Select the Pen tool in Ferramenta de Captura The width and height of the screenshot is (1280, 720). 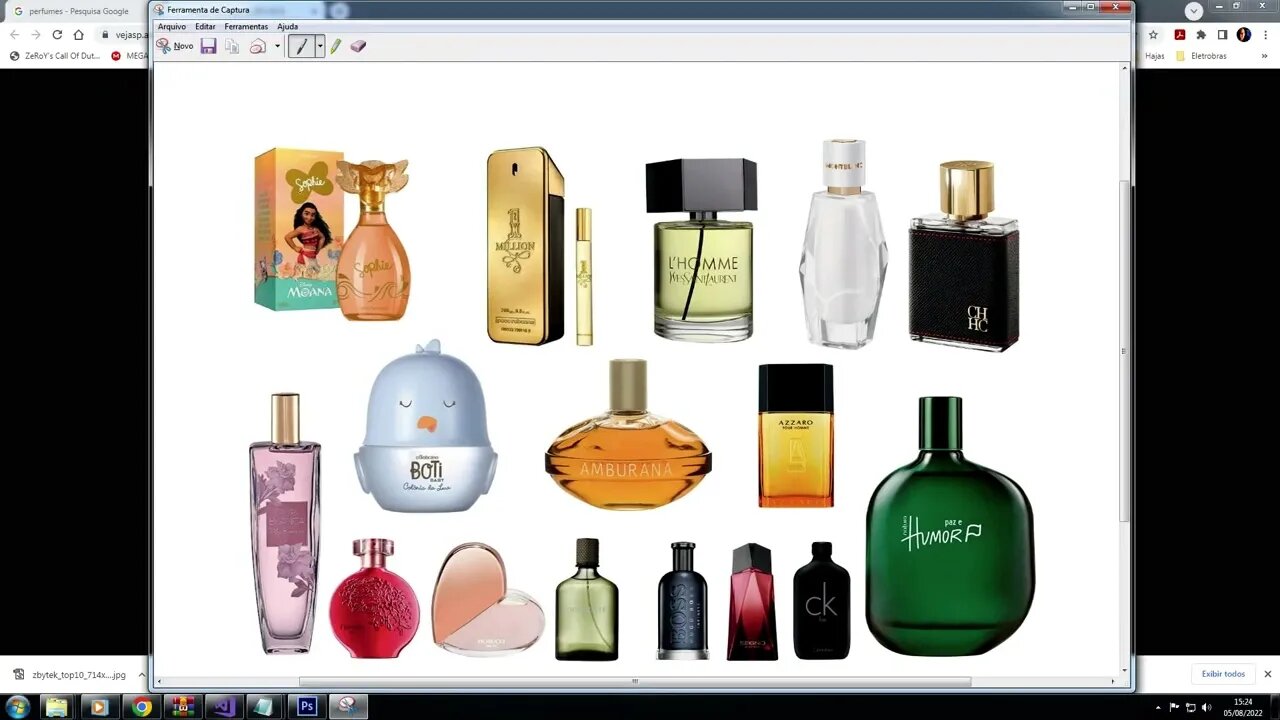click(301, 46)
